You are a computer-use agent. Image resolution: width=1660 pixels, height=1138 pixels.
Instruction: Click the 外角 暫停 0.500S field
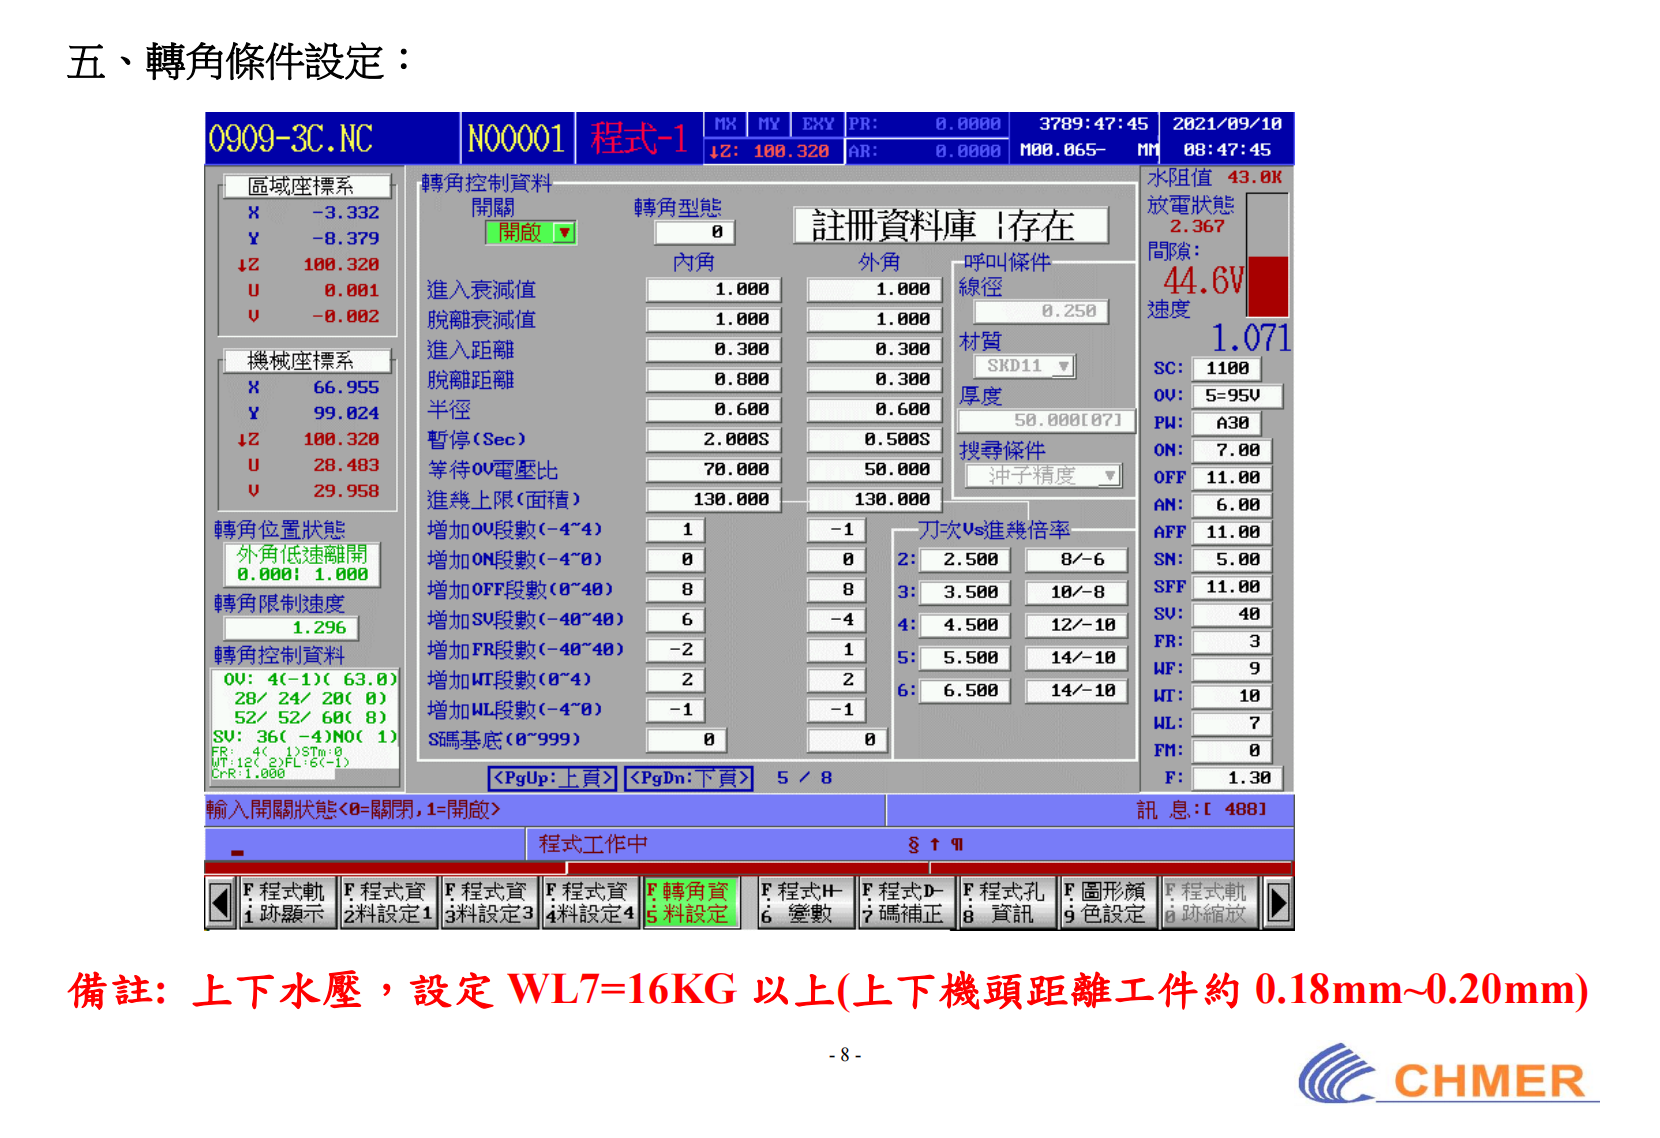[874, 440]
